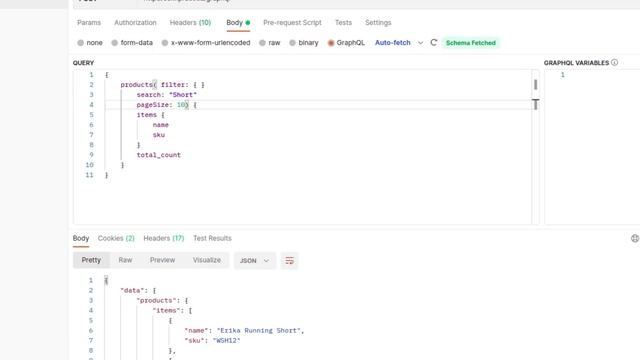The width and height of the screenshot is (640, 360).
Task: Click the QUERY section label
Action: pos(83,63)
